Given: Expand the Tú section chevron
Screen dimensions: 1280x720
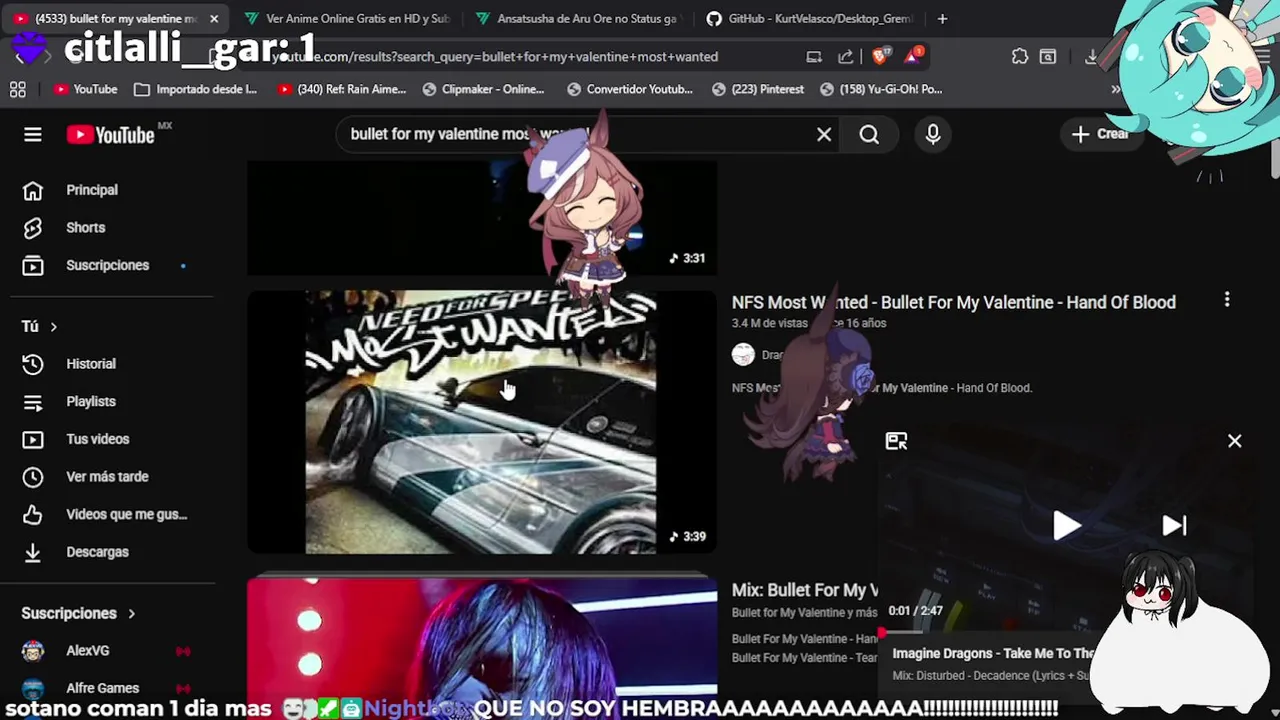Looking at the screenshot, I should click(x=53, y=326).
